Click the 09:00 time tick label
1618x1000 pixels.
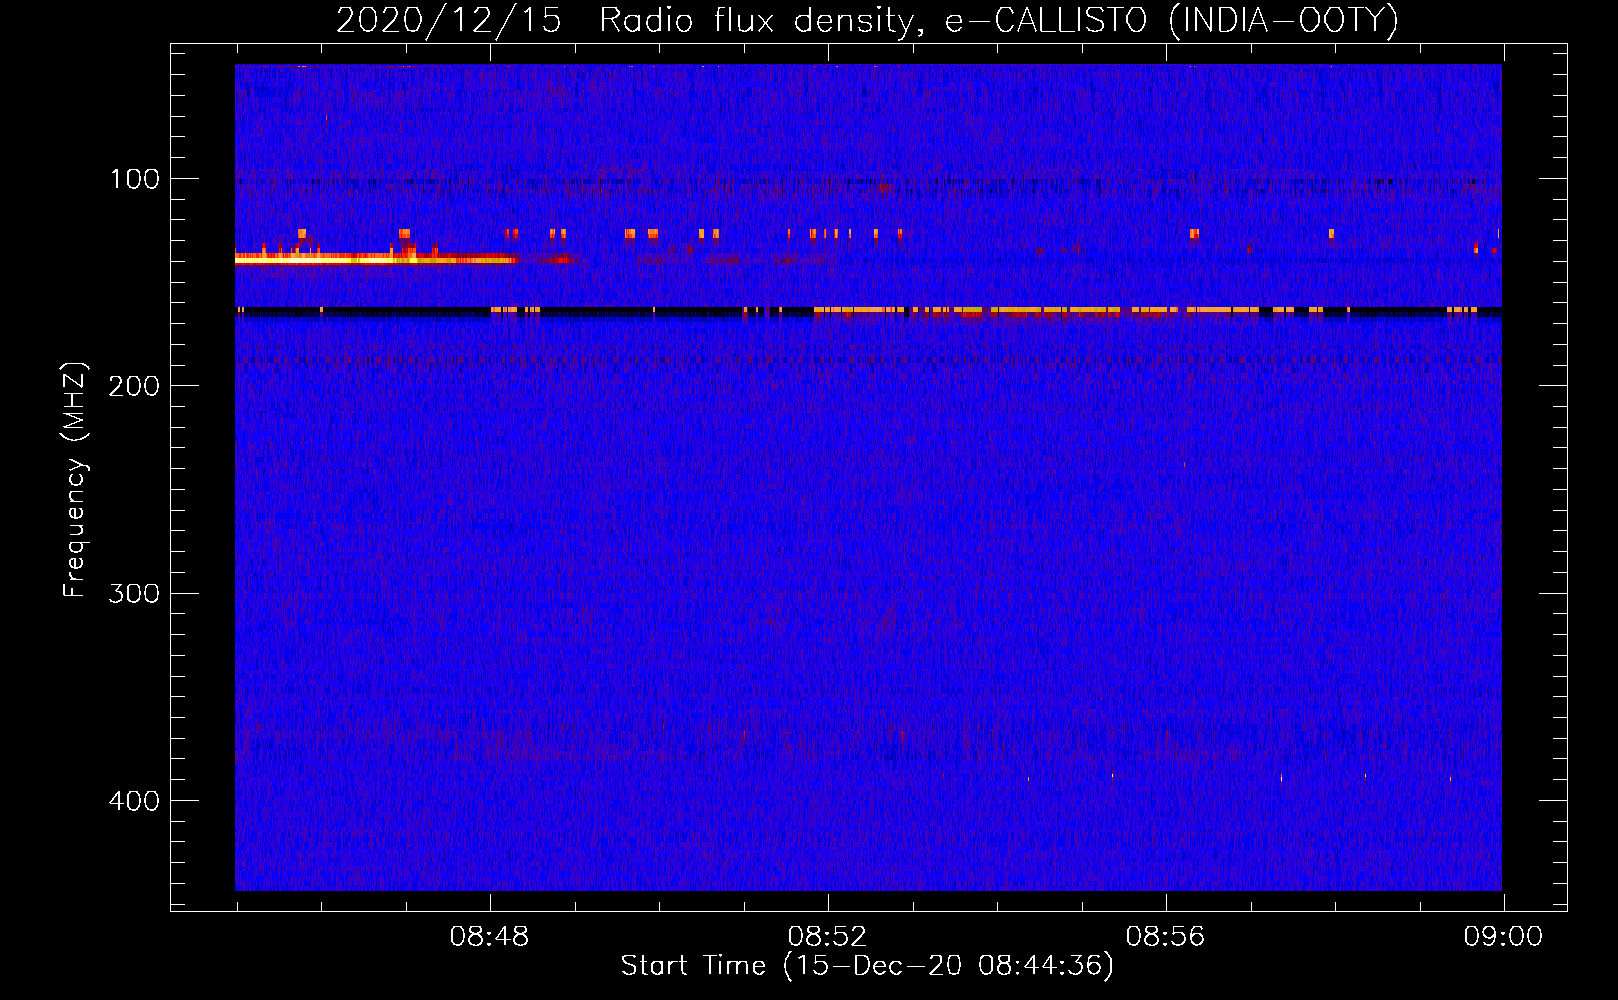(x=1503, y=937)
